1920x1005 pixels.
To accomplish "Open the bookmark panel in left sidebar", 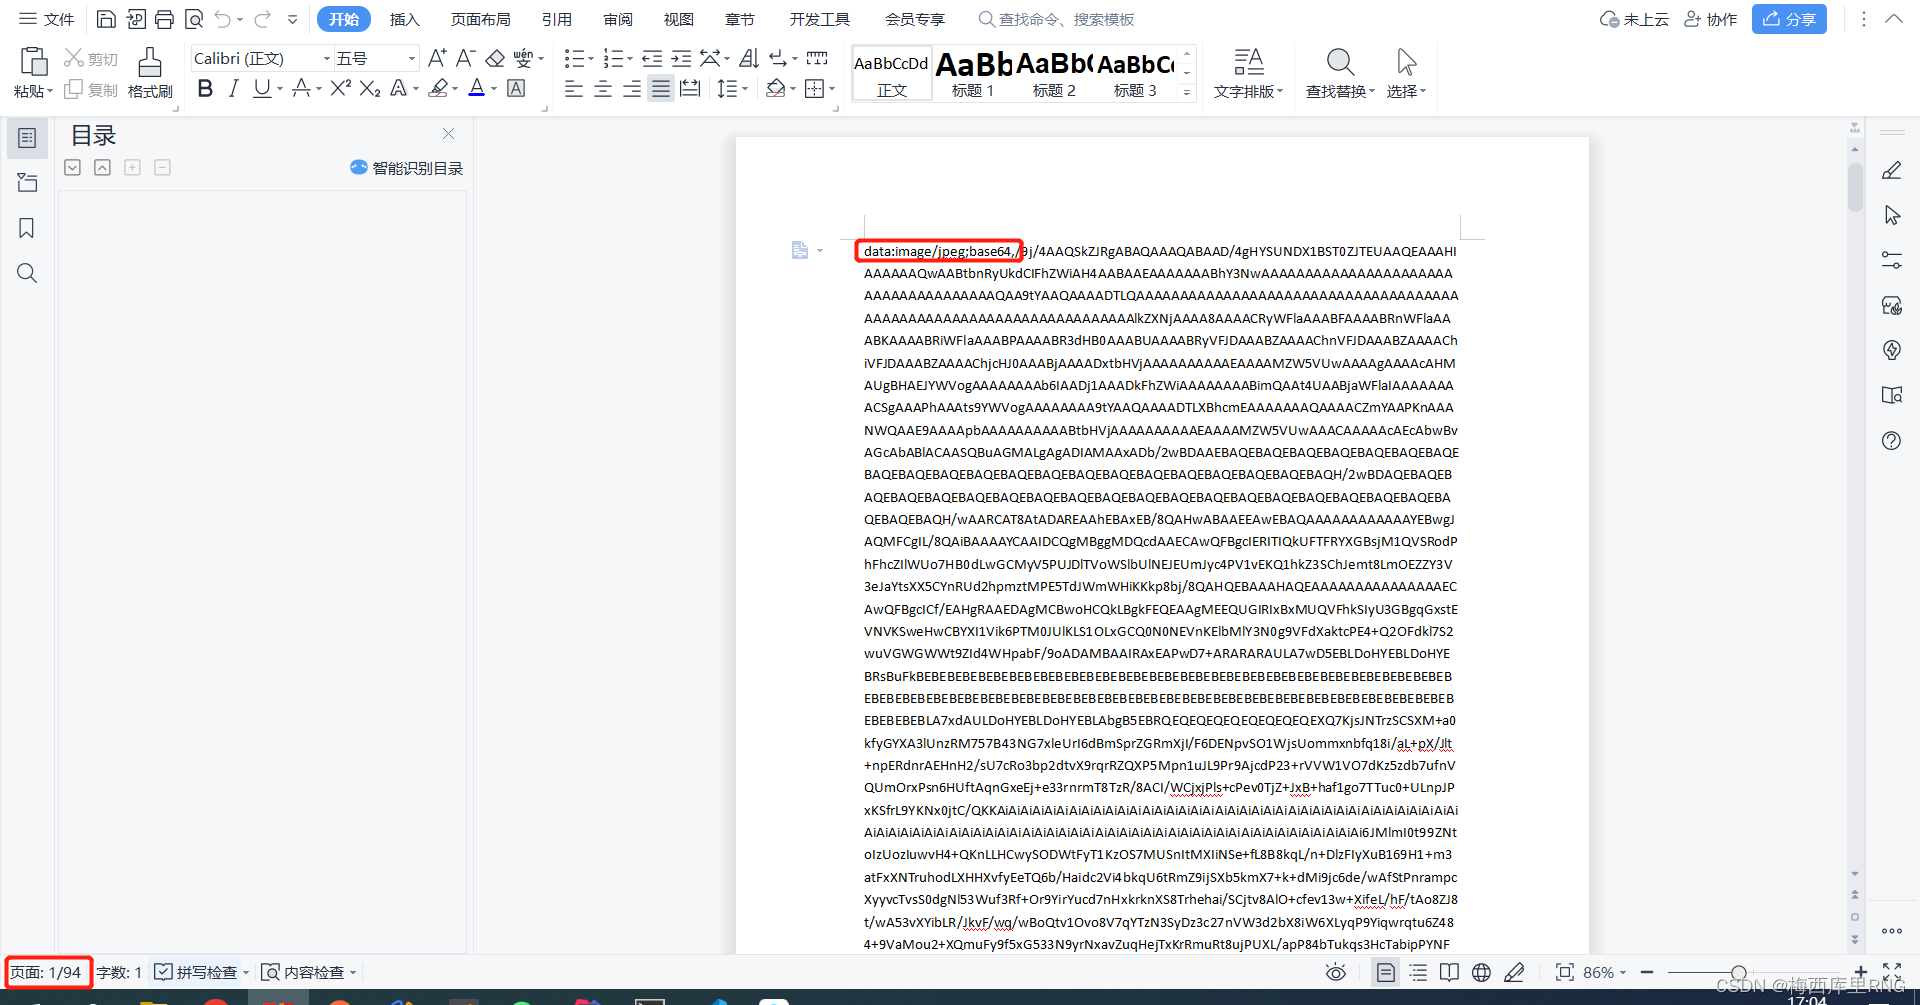I will (x=27, y=228).
